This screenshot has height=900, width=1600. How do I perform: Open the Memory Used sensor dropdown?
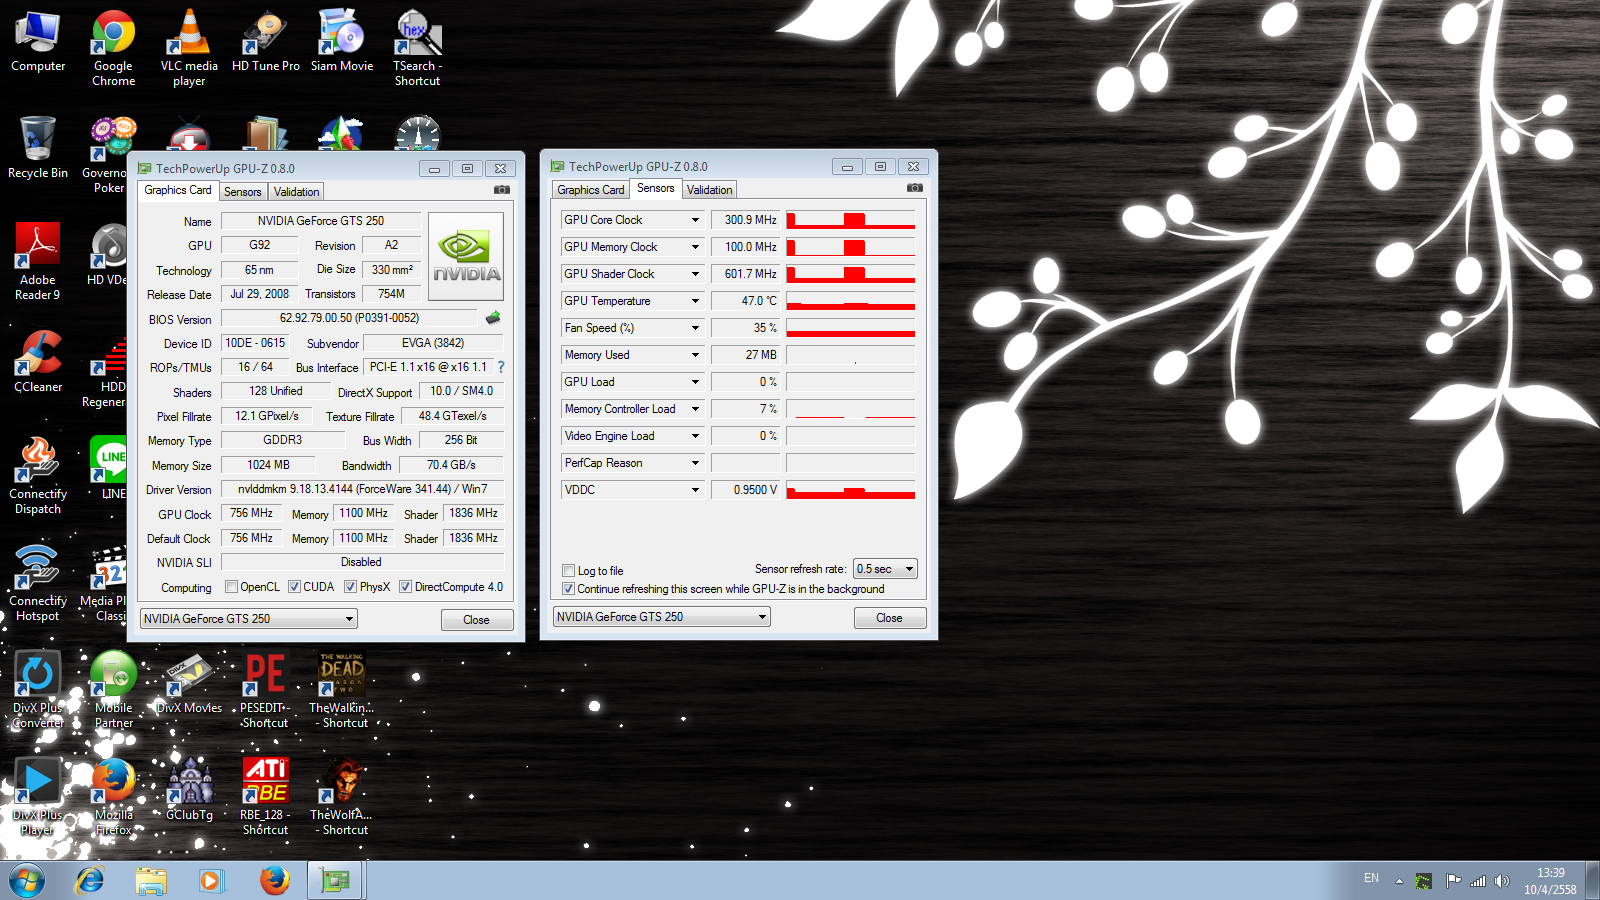pyautogui.click(x=695, y=355)
